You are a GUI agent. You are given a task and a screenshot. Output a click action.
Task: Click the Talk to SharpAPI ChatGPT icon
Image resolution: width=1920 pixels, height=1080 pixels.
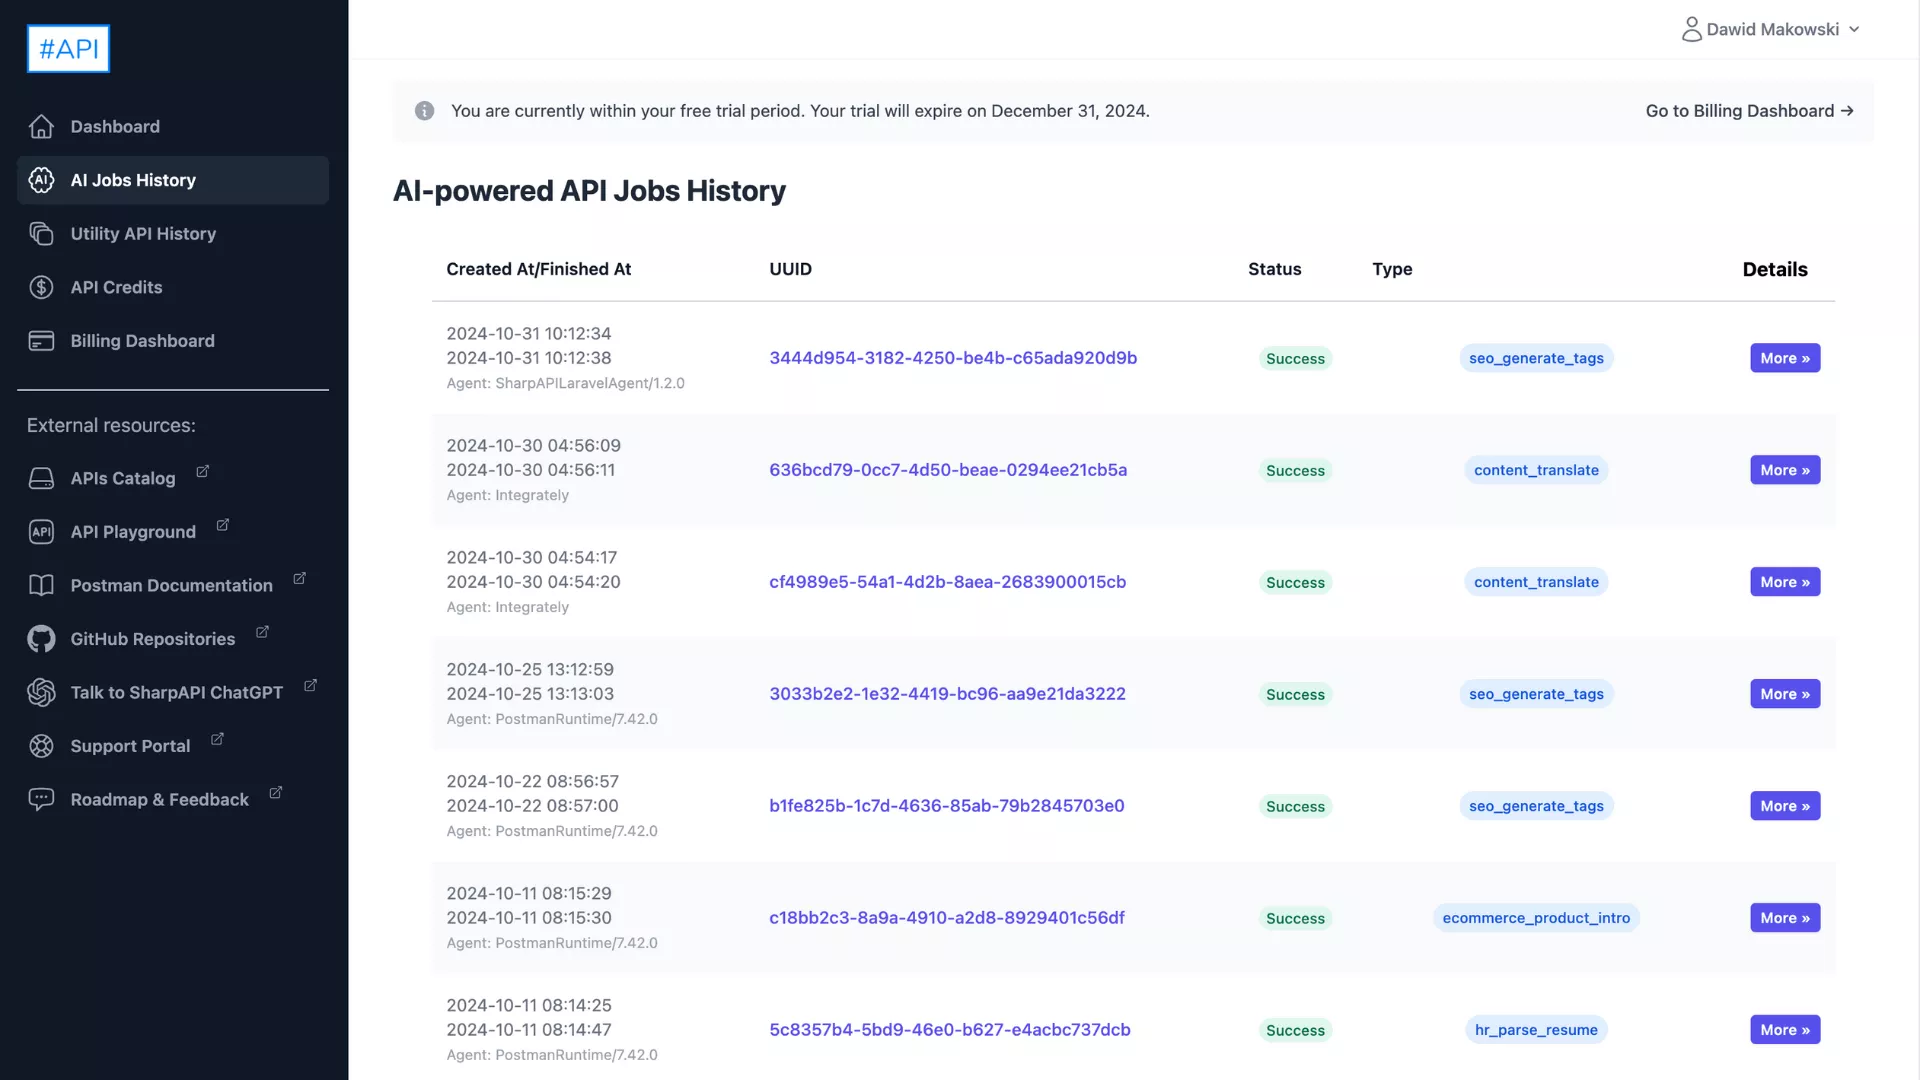41,692
